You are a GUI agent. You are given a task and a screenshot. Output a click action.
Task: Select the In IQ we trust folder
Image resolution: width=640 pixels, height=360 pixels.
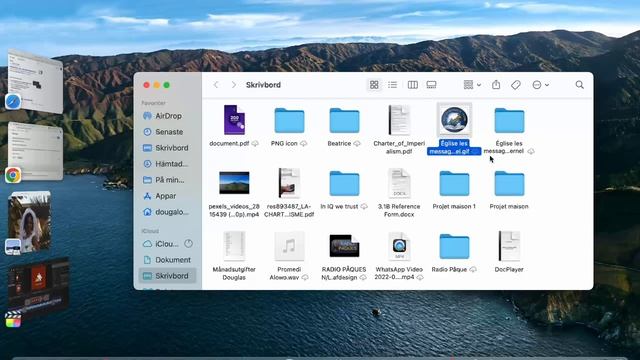pyautogui.click(x=344, y=184)
